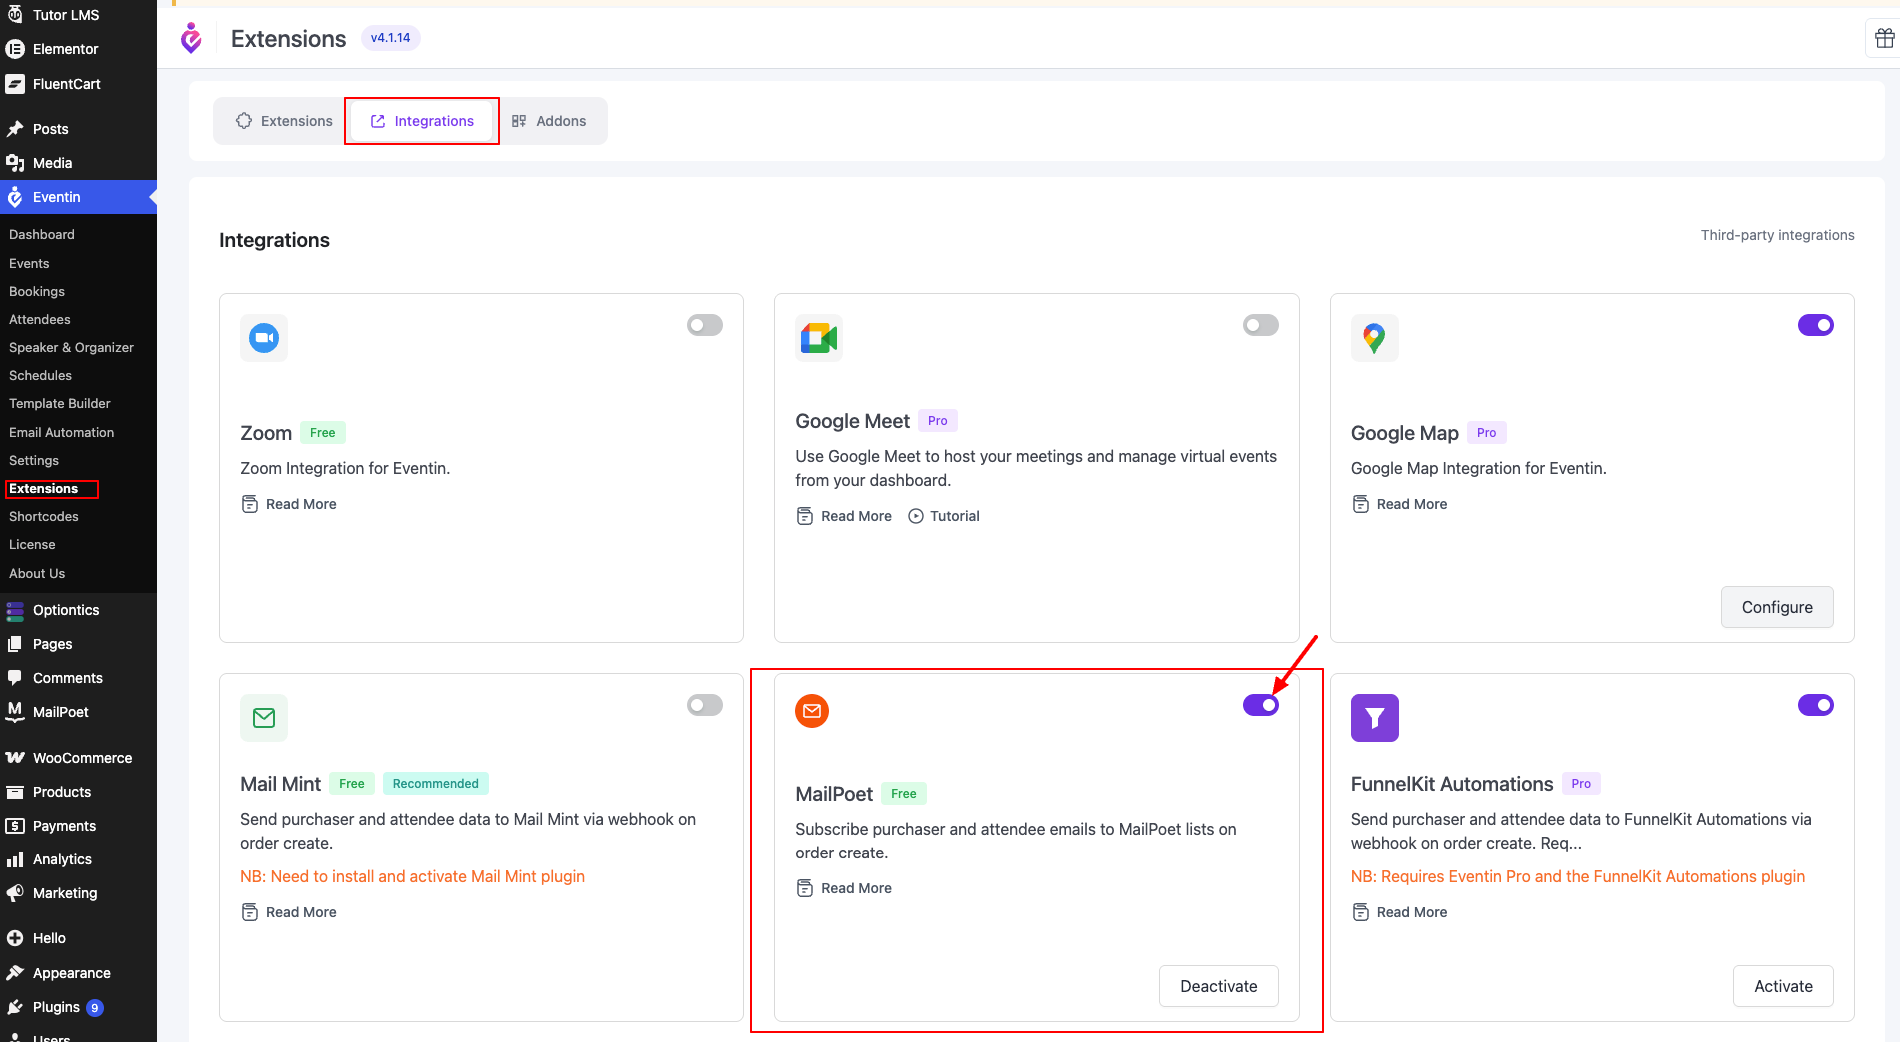1900x1042 pixels.
Task: Open Speaker & Organizer submenu item
Action: [71, 347]
